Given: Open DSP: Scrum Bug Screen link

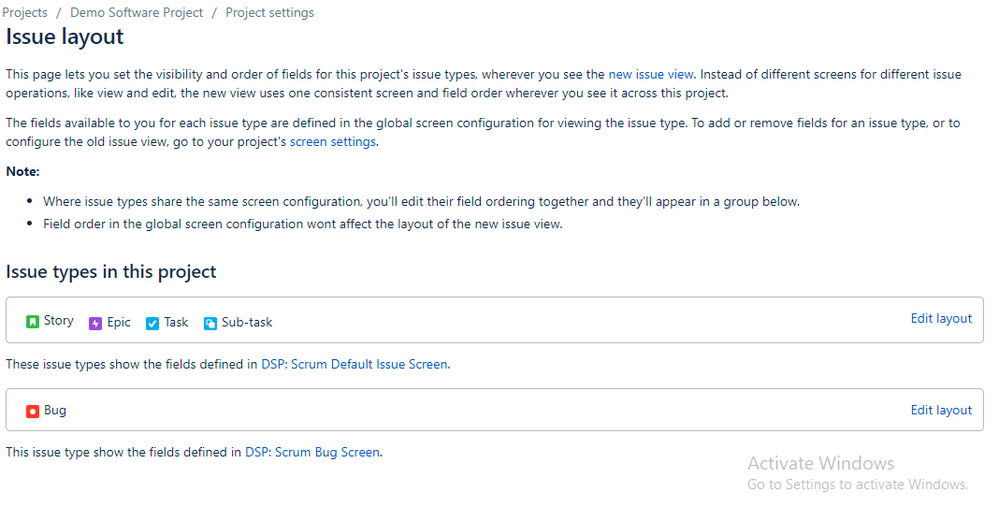Looking at the screenshot, I should 312,452.
